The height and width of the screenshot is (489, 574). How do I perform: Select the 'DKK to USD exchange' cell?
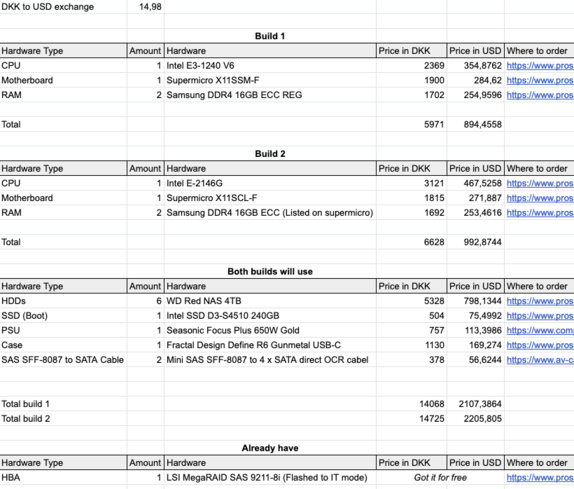click(x=63, y=7)
